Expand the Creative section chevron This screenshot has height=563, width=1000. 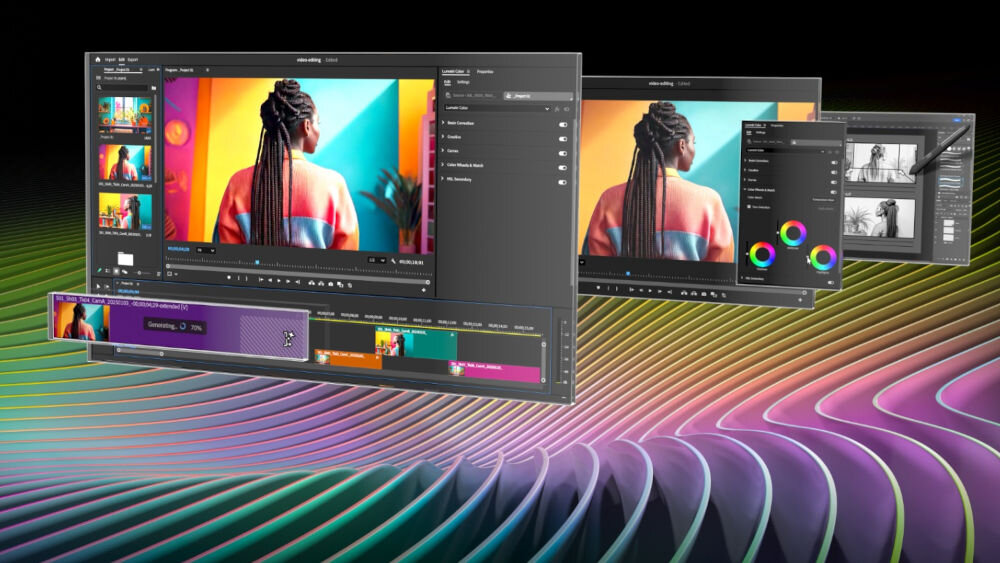tap(444, 138)
